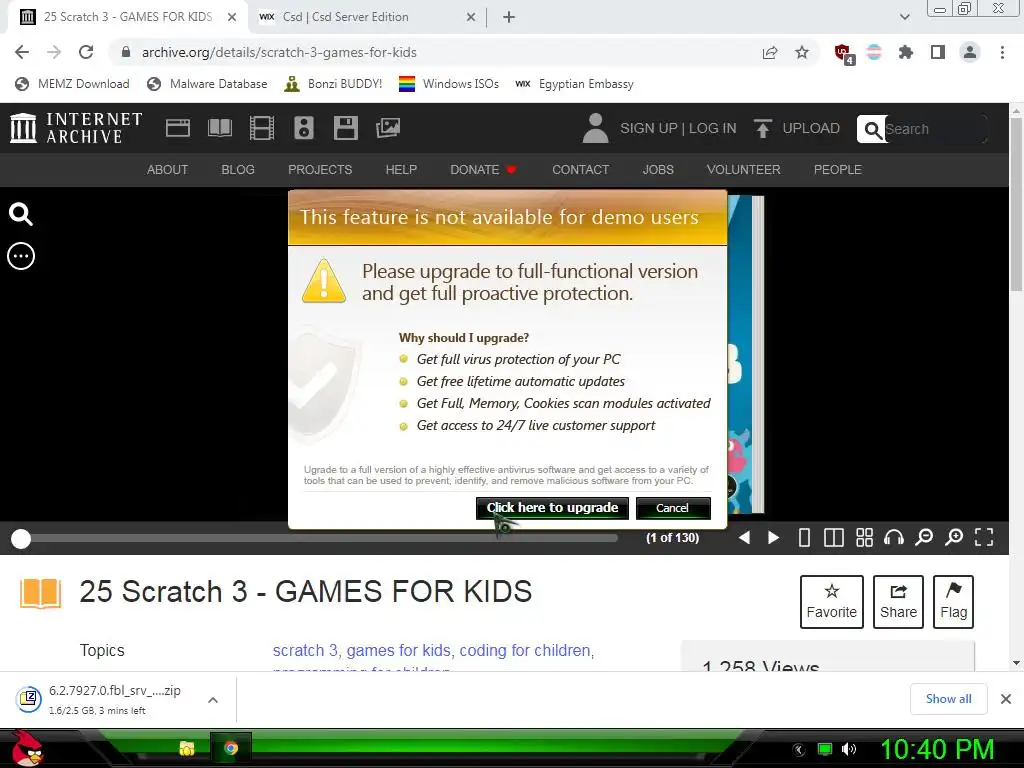
Task: Reload the current page
Action: coord(86,52)
